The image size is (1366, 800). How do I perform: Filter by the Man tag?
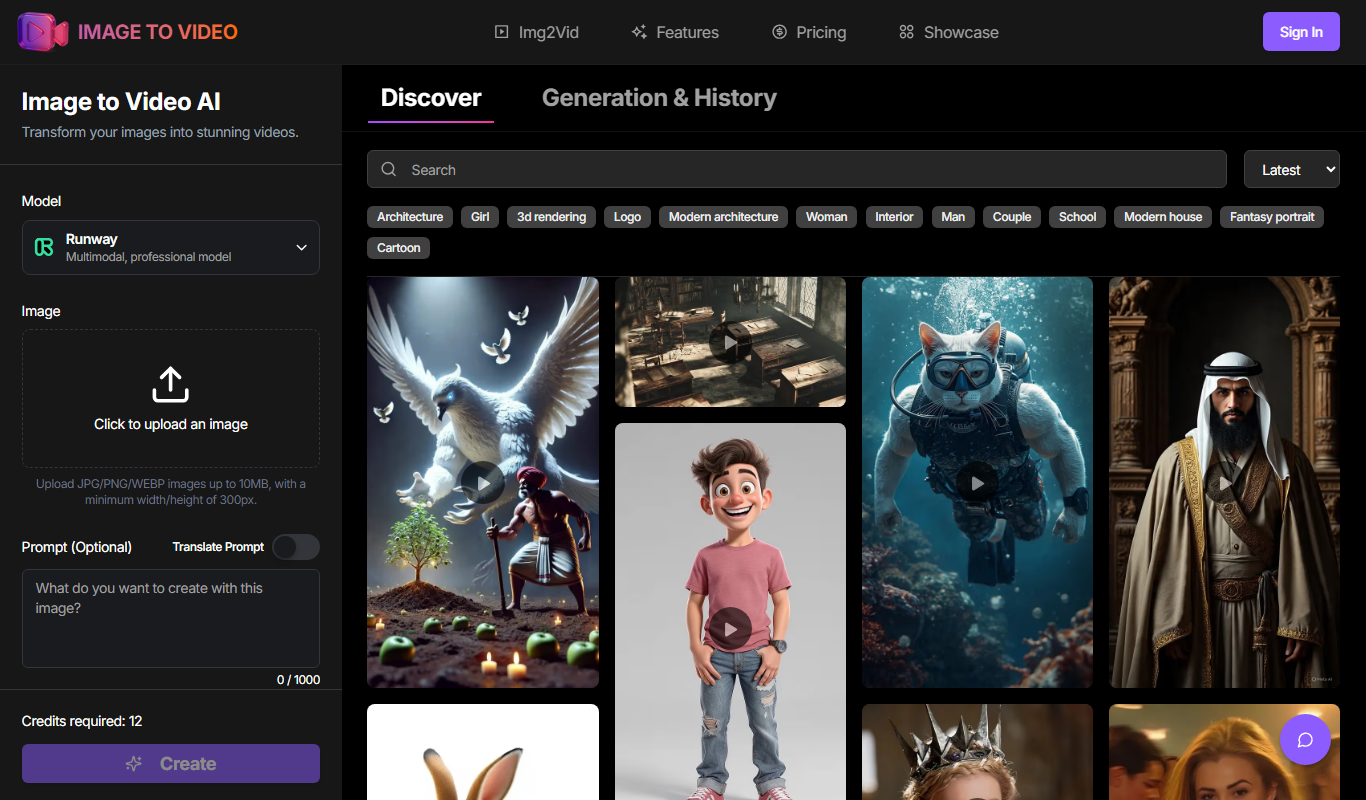click(x=953, y=217)
